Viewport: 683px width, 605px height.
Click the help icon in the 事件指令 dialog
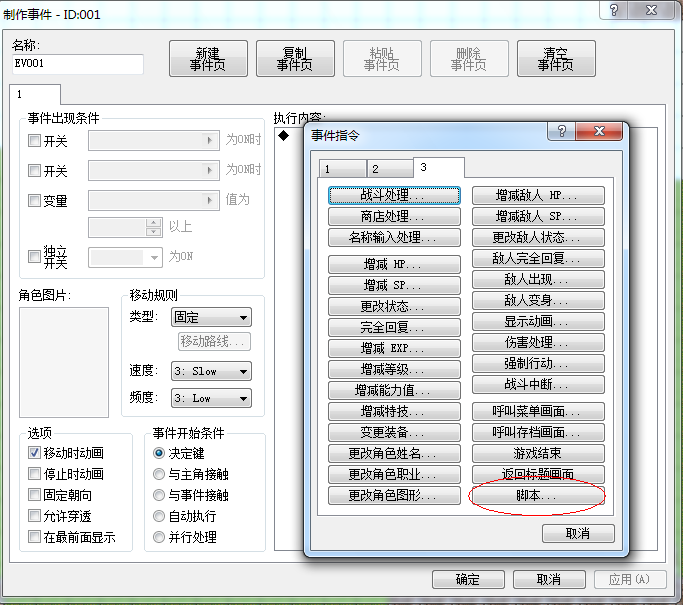click(561, 131)
